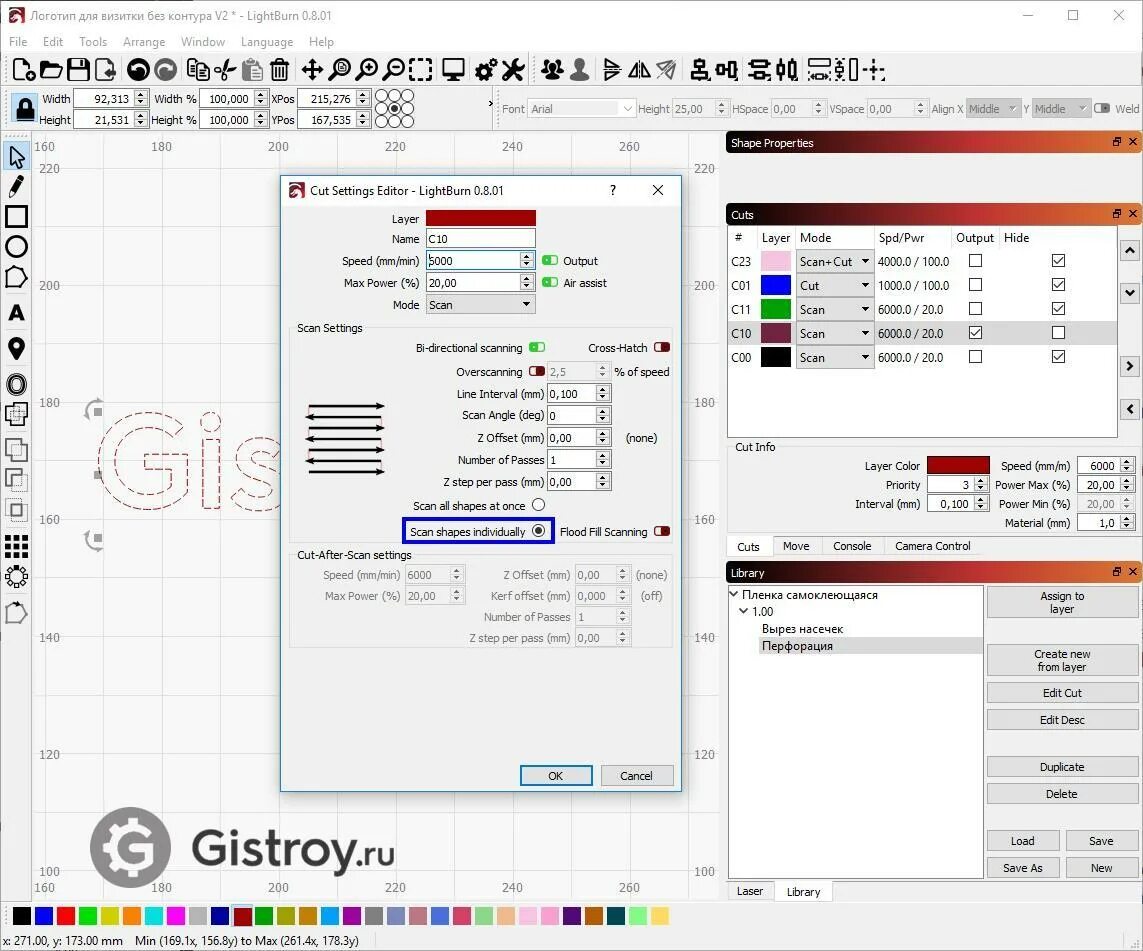Image resolution: width=1143 pixels, height=951 pixels.
Task: Open the Arrange menu
Action: click(x=144, y=42)
